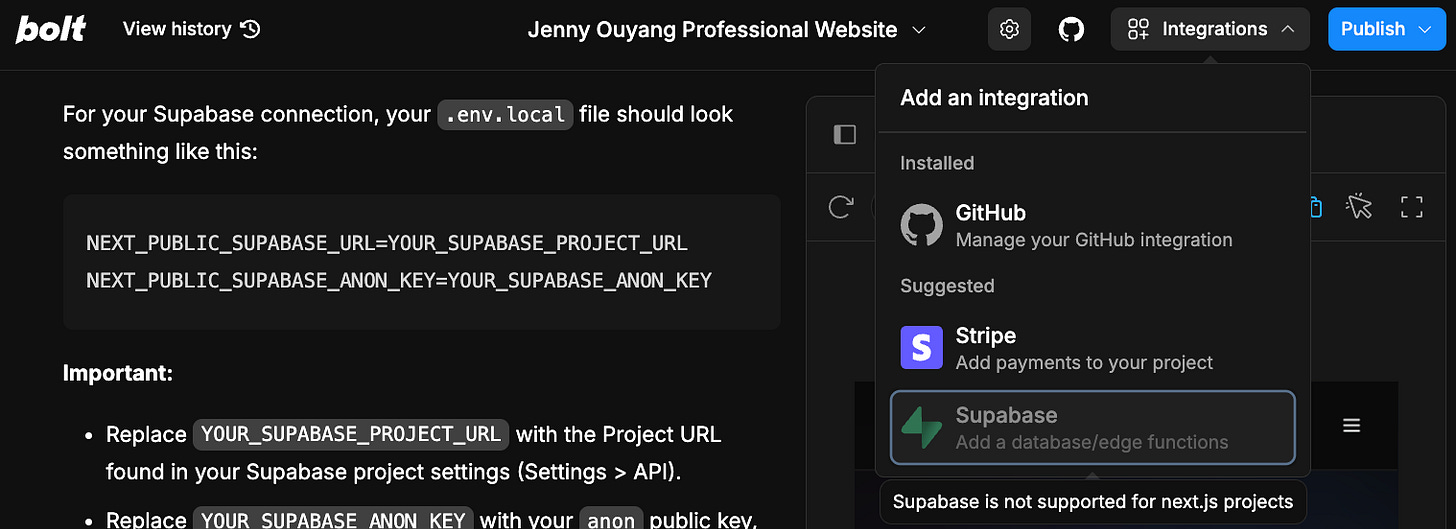Click the 'Important:' heading text
The width and height of the screenshot is (1456, 529).
[118, 373]
